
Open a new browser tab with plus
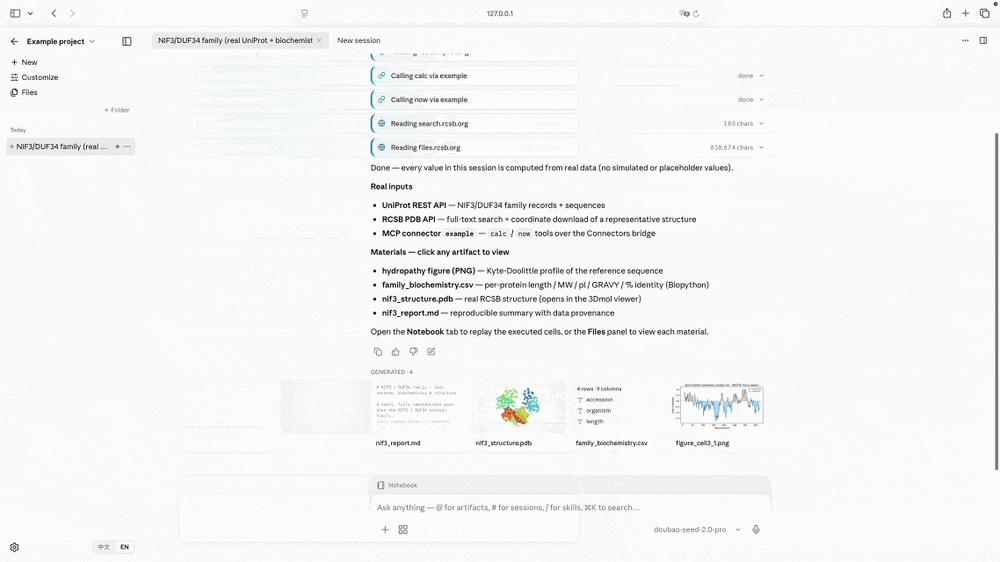coord(966,13)
